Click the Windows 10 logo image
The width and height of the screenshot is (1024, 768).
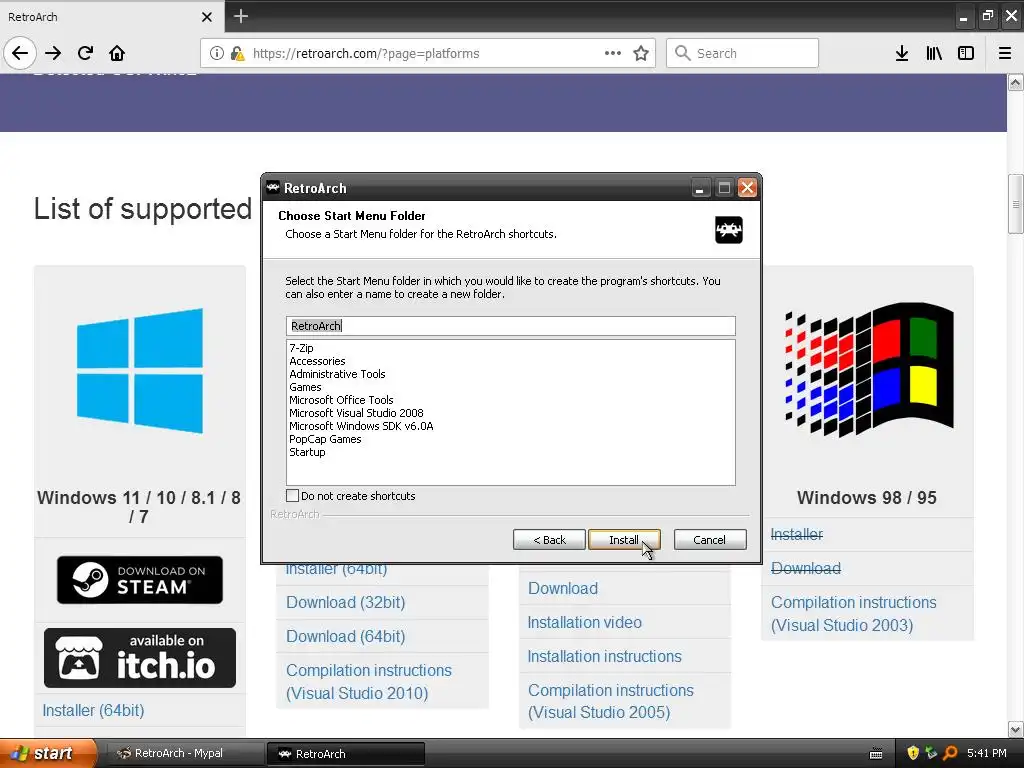point(140,371)
